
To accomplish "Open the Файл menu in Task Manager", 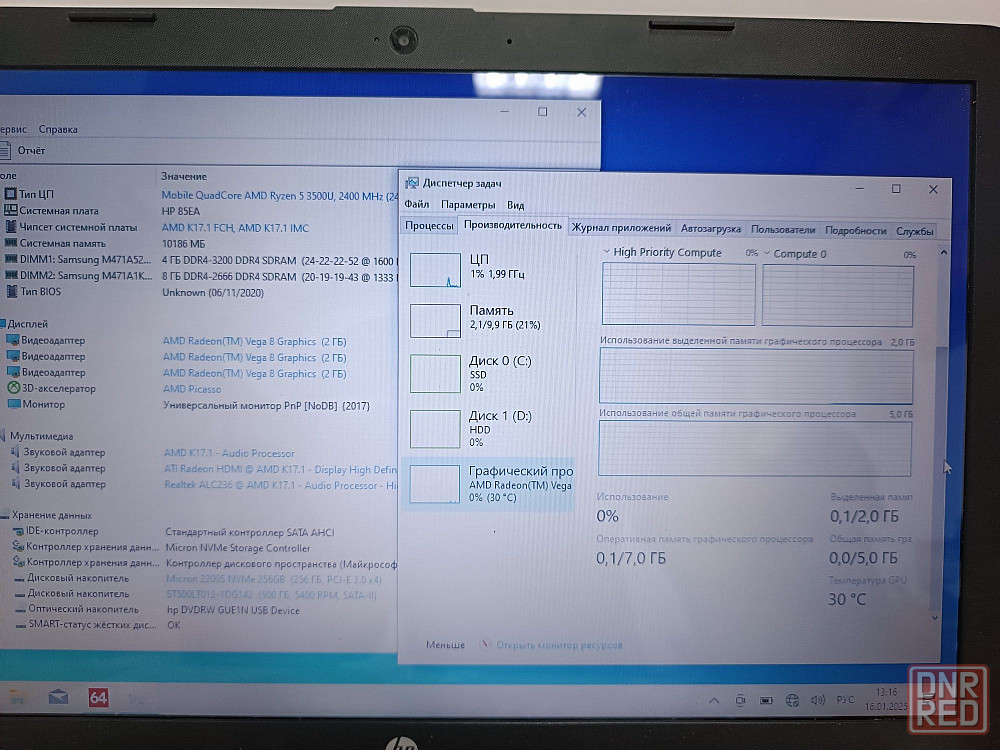I will tap(416, 204).
